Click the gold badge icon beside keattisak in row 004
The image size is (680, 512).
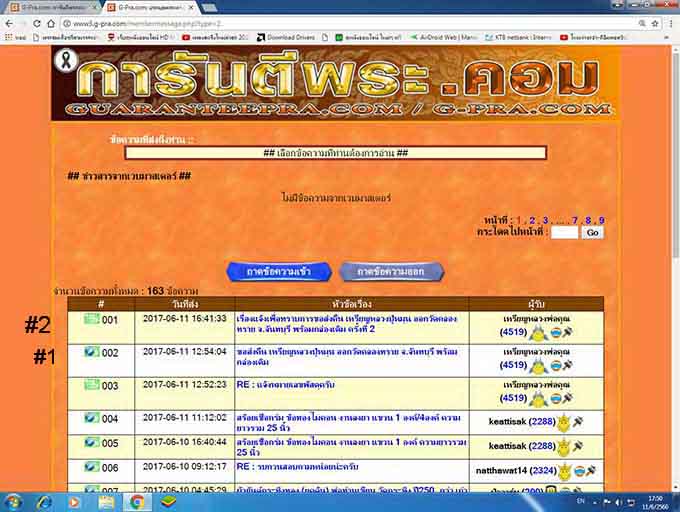(x=562, y=422)
